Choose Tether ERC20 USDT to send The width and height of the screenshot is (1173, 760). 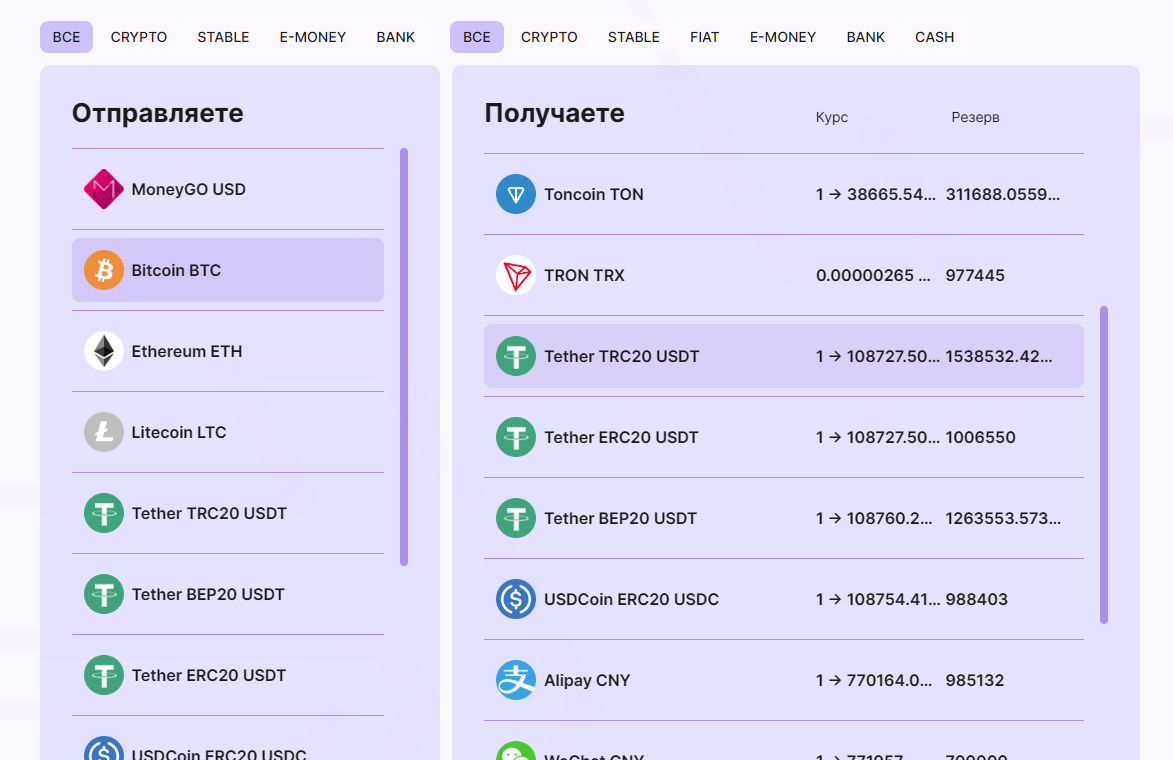tap(227, 675)
